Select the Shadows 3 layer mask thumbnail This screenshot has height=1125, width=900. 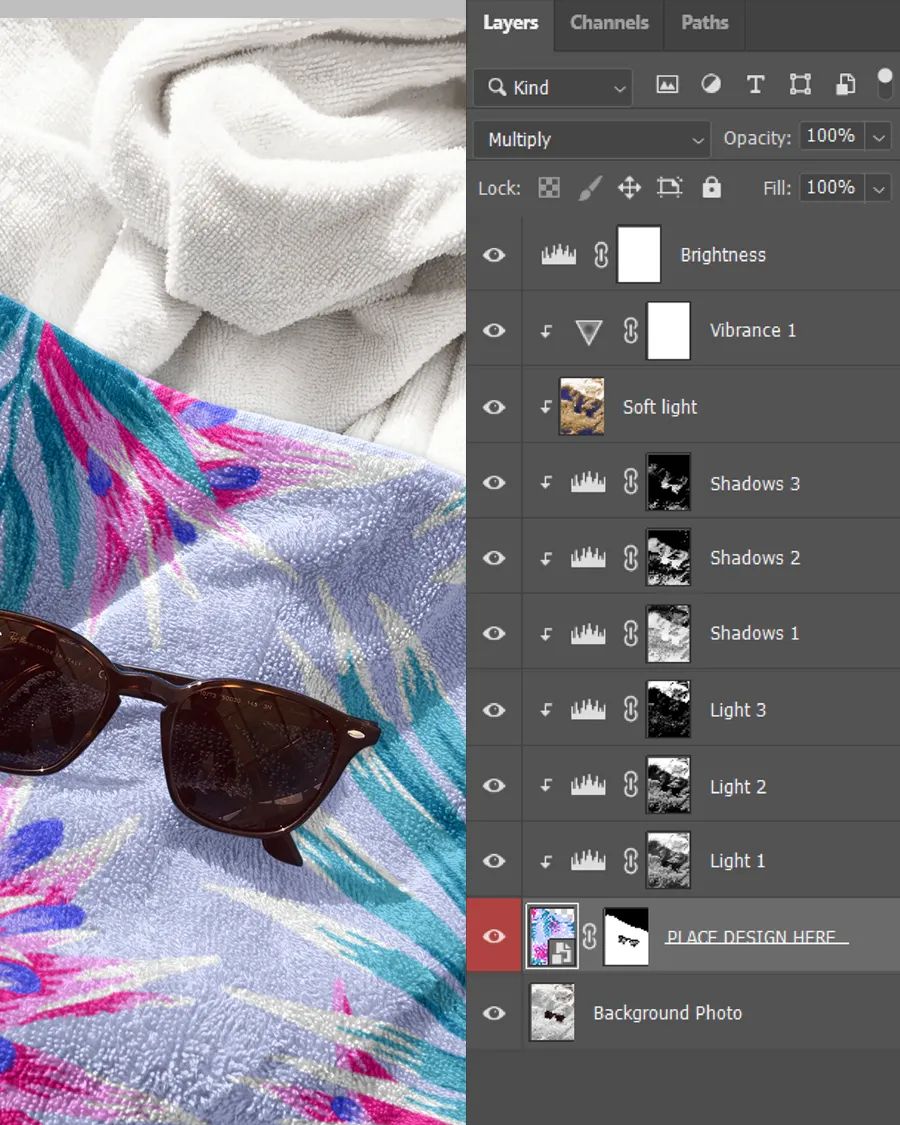(668, 482)
